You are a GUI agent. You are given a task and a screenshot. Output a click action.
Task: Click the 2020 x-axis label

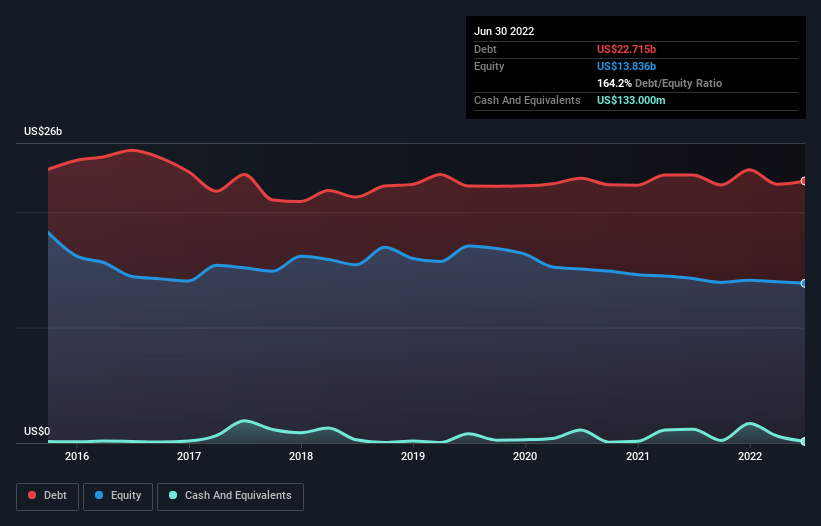pos(525,456)
